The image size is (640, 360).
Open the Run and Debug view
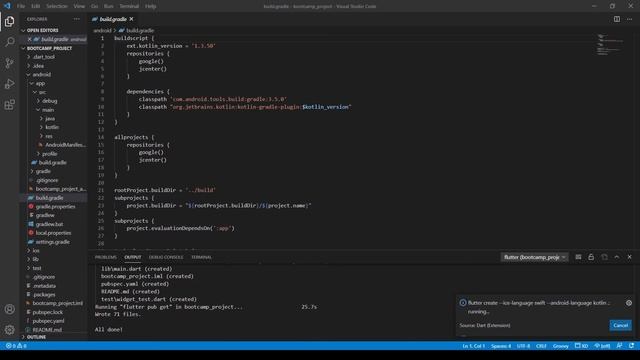tap(9, 84)
